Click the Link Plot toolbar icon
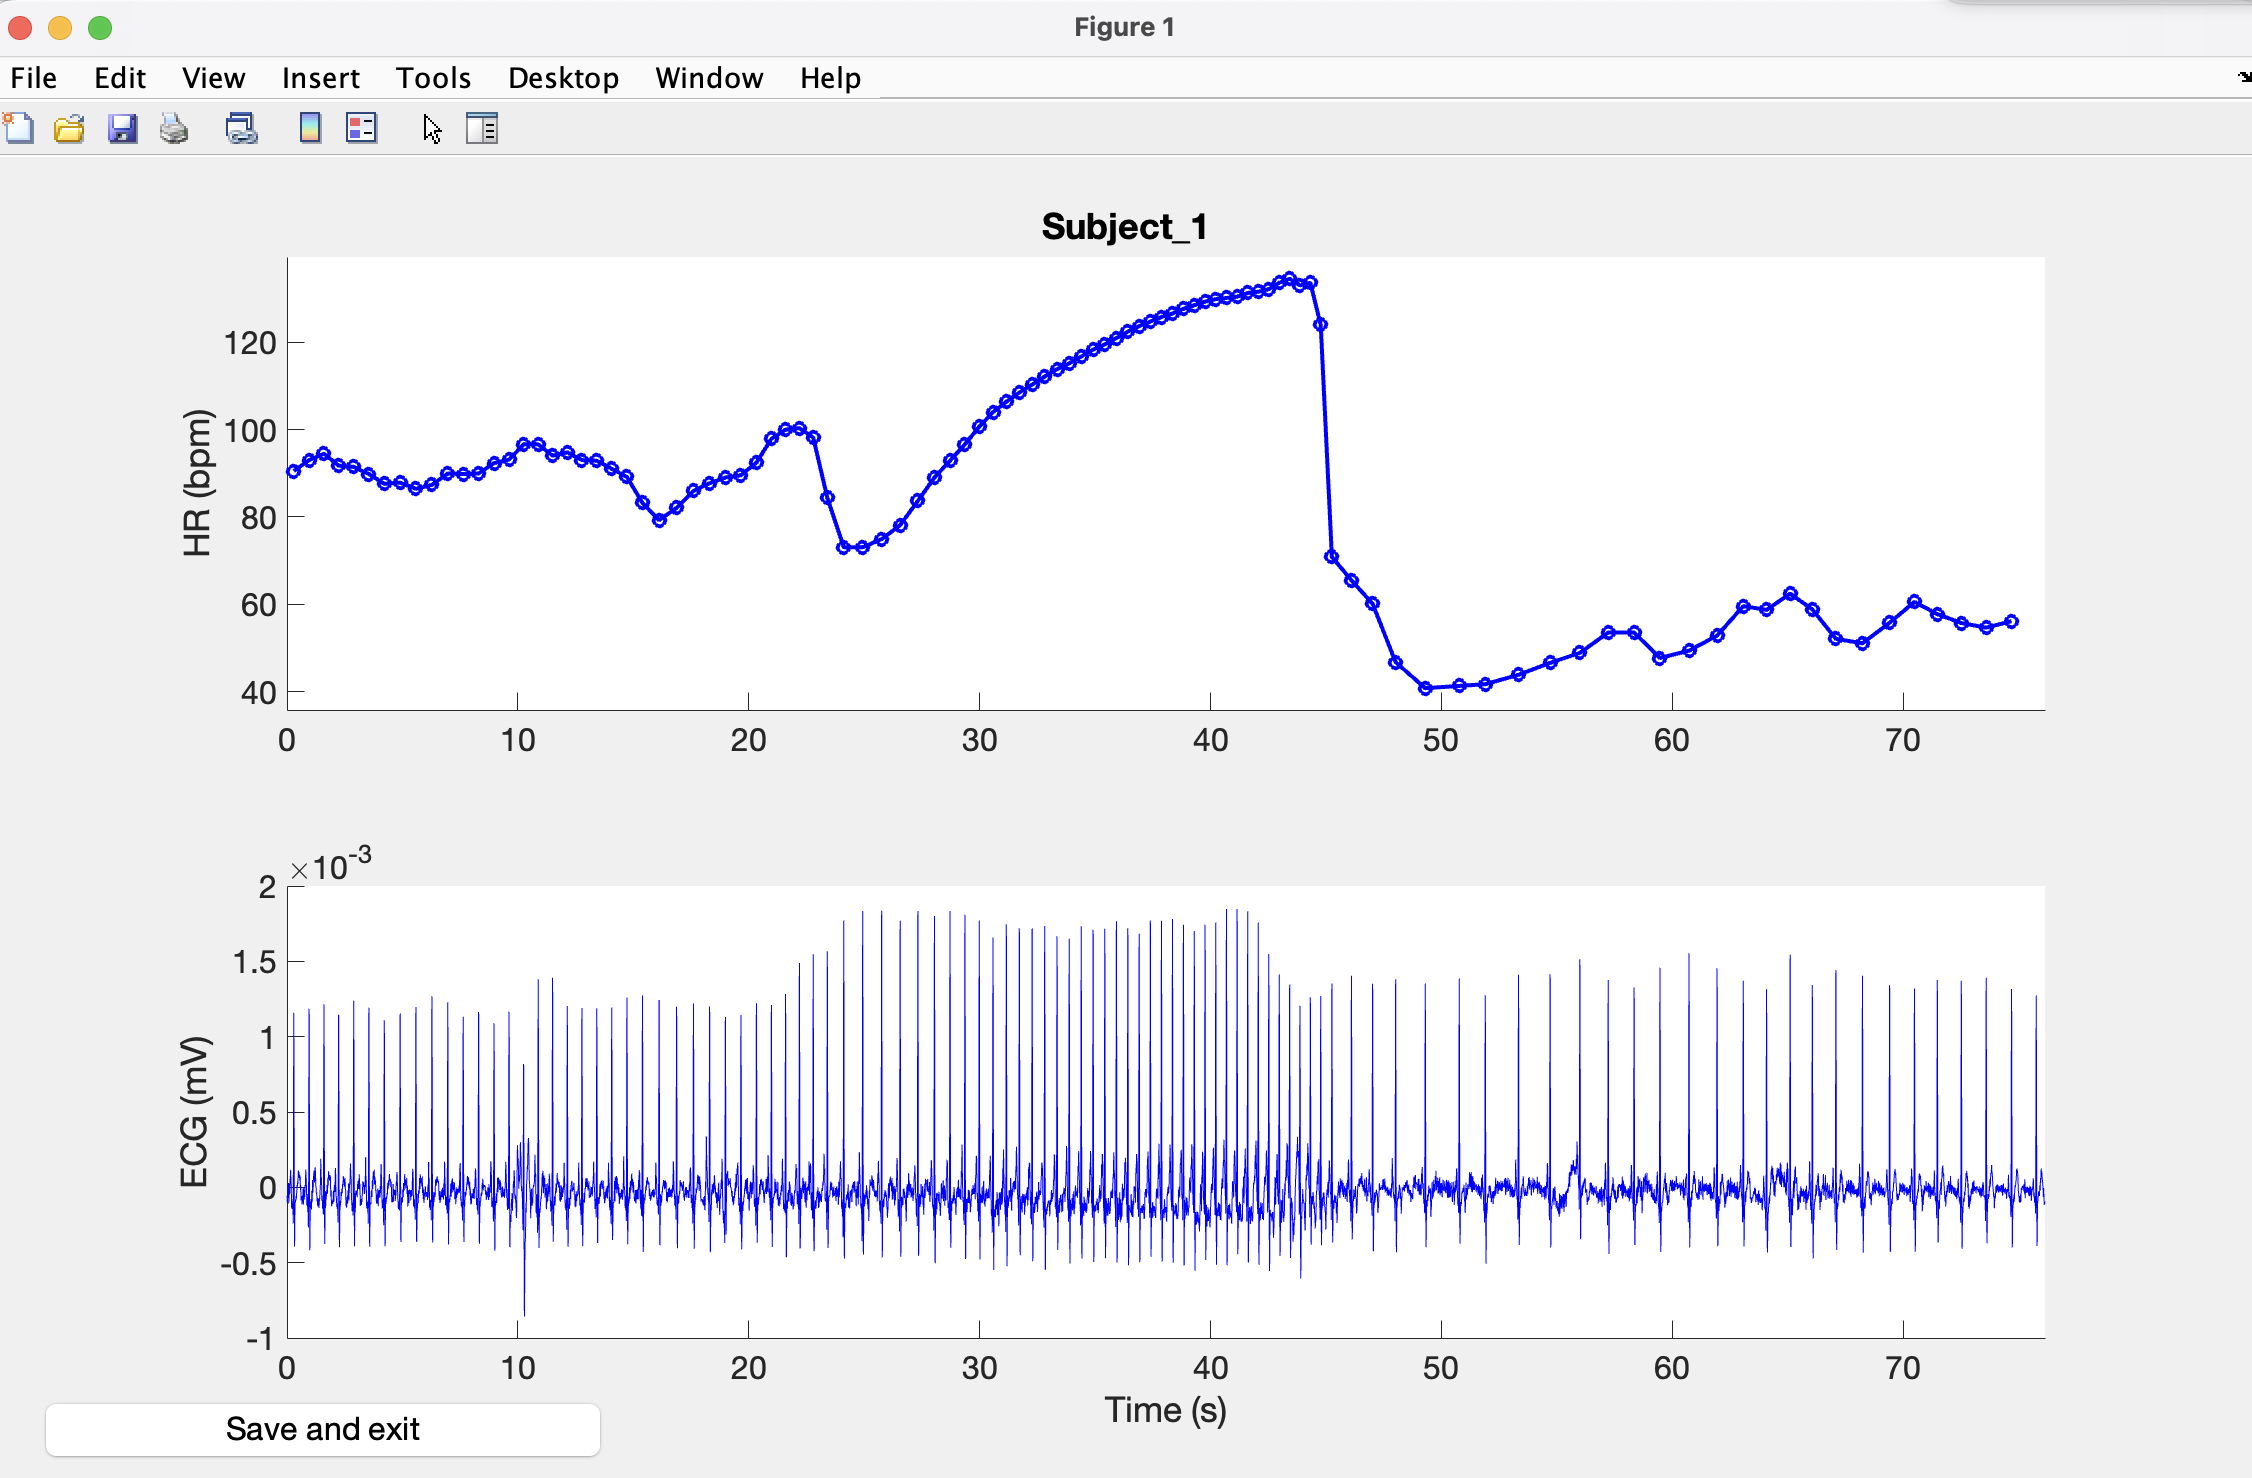 point(241,129)
